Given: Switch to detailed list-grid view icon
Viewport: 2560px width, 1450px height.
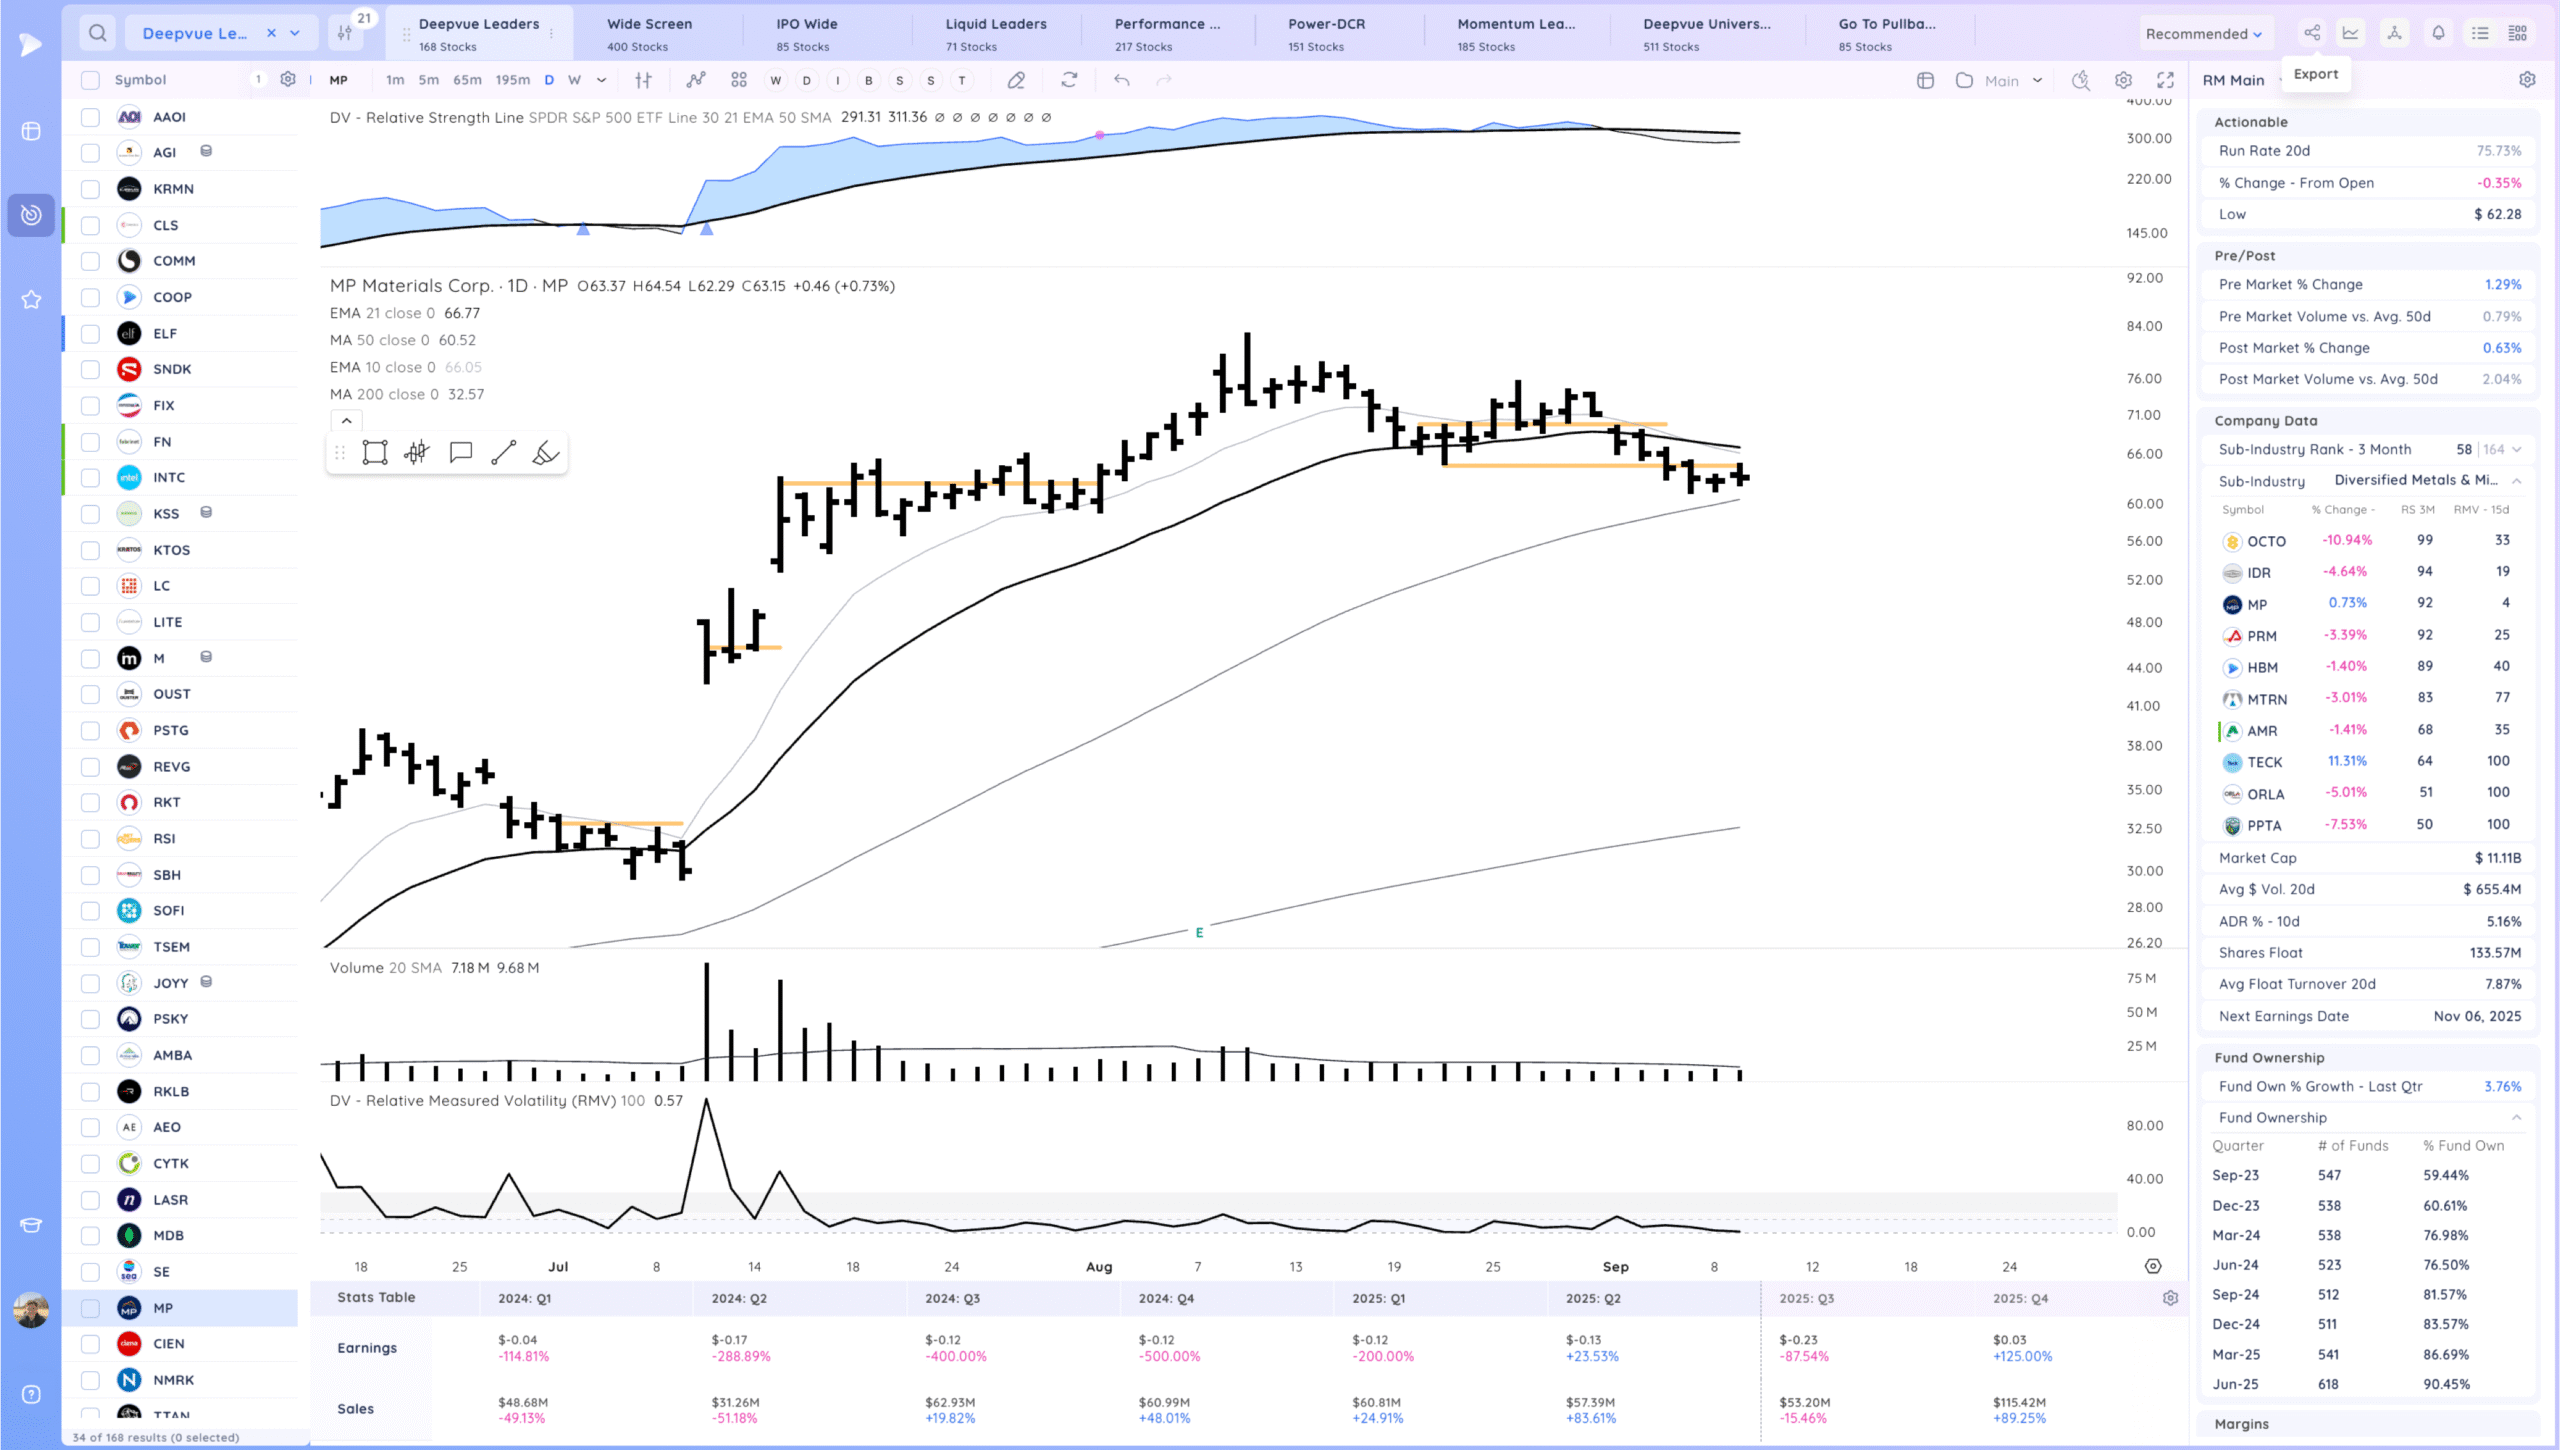Looking at the screenshot, I should coord(2518,33).
